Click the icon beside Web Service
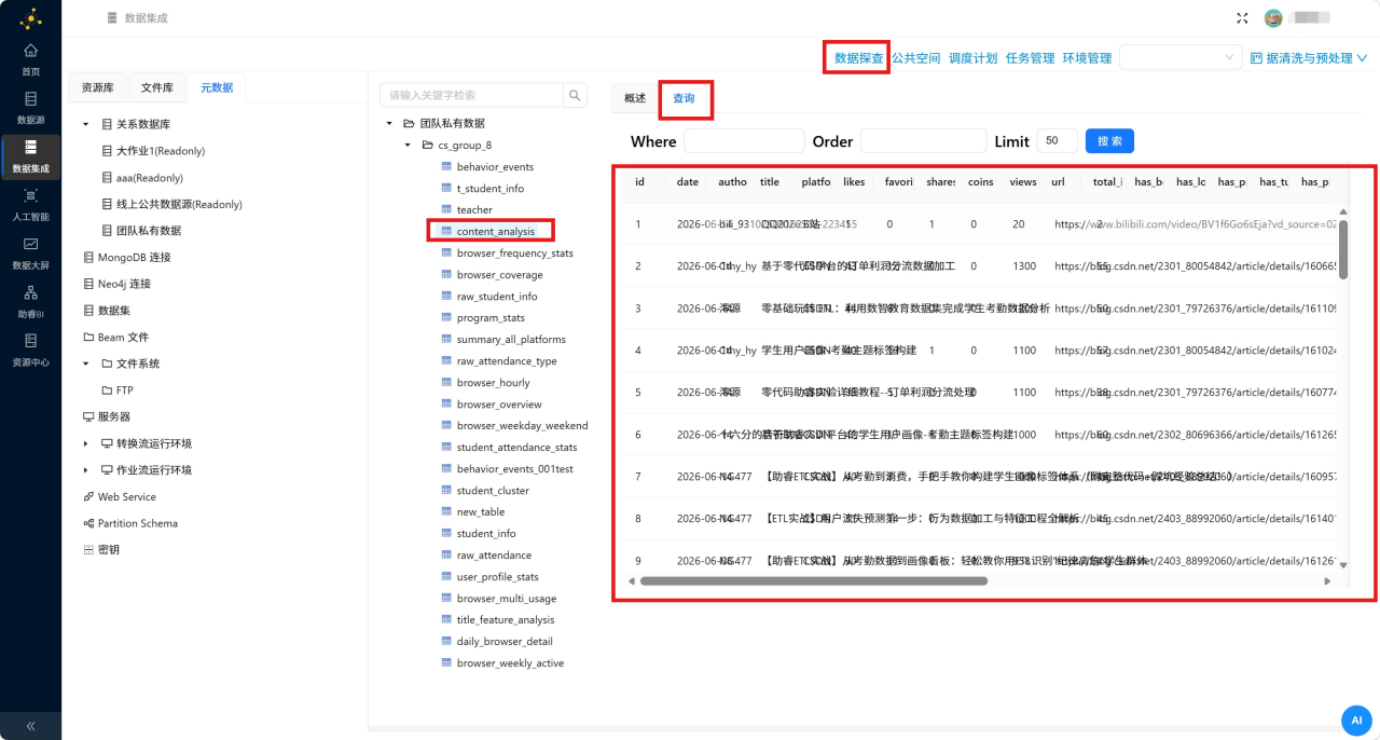Viewport: 1380px width, 740px height. pos(89,497)
